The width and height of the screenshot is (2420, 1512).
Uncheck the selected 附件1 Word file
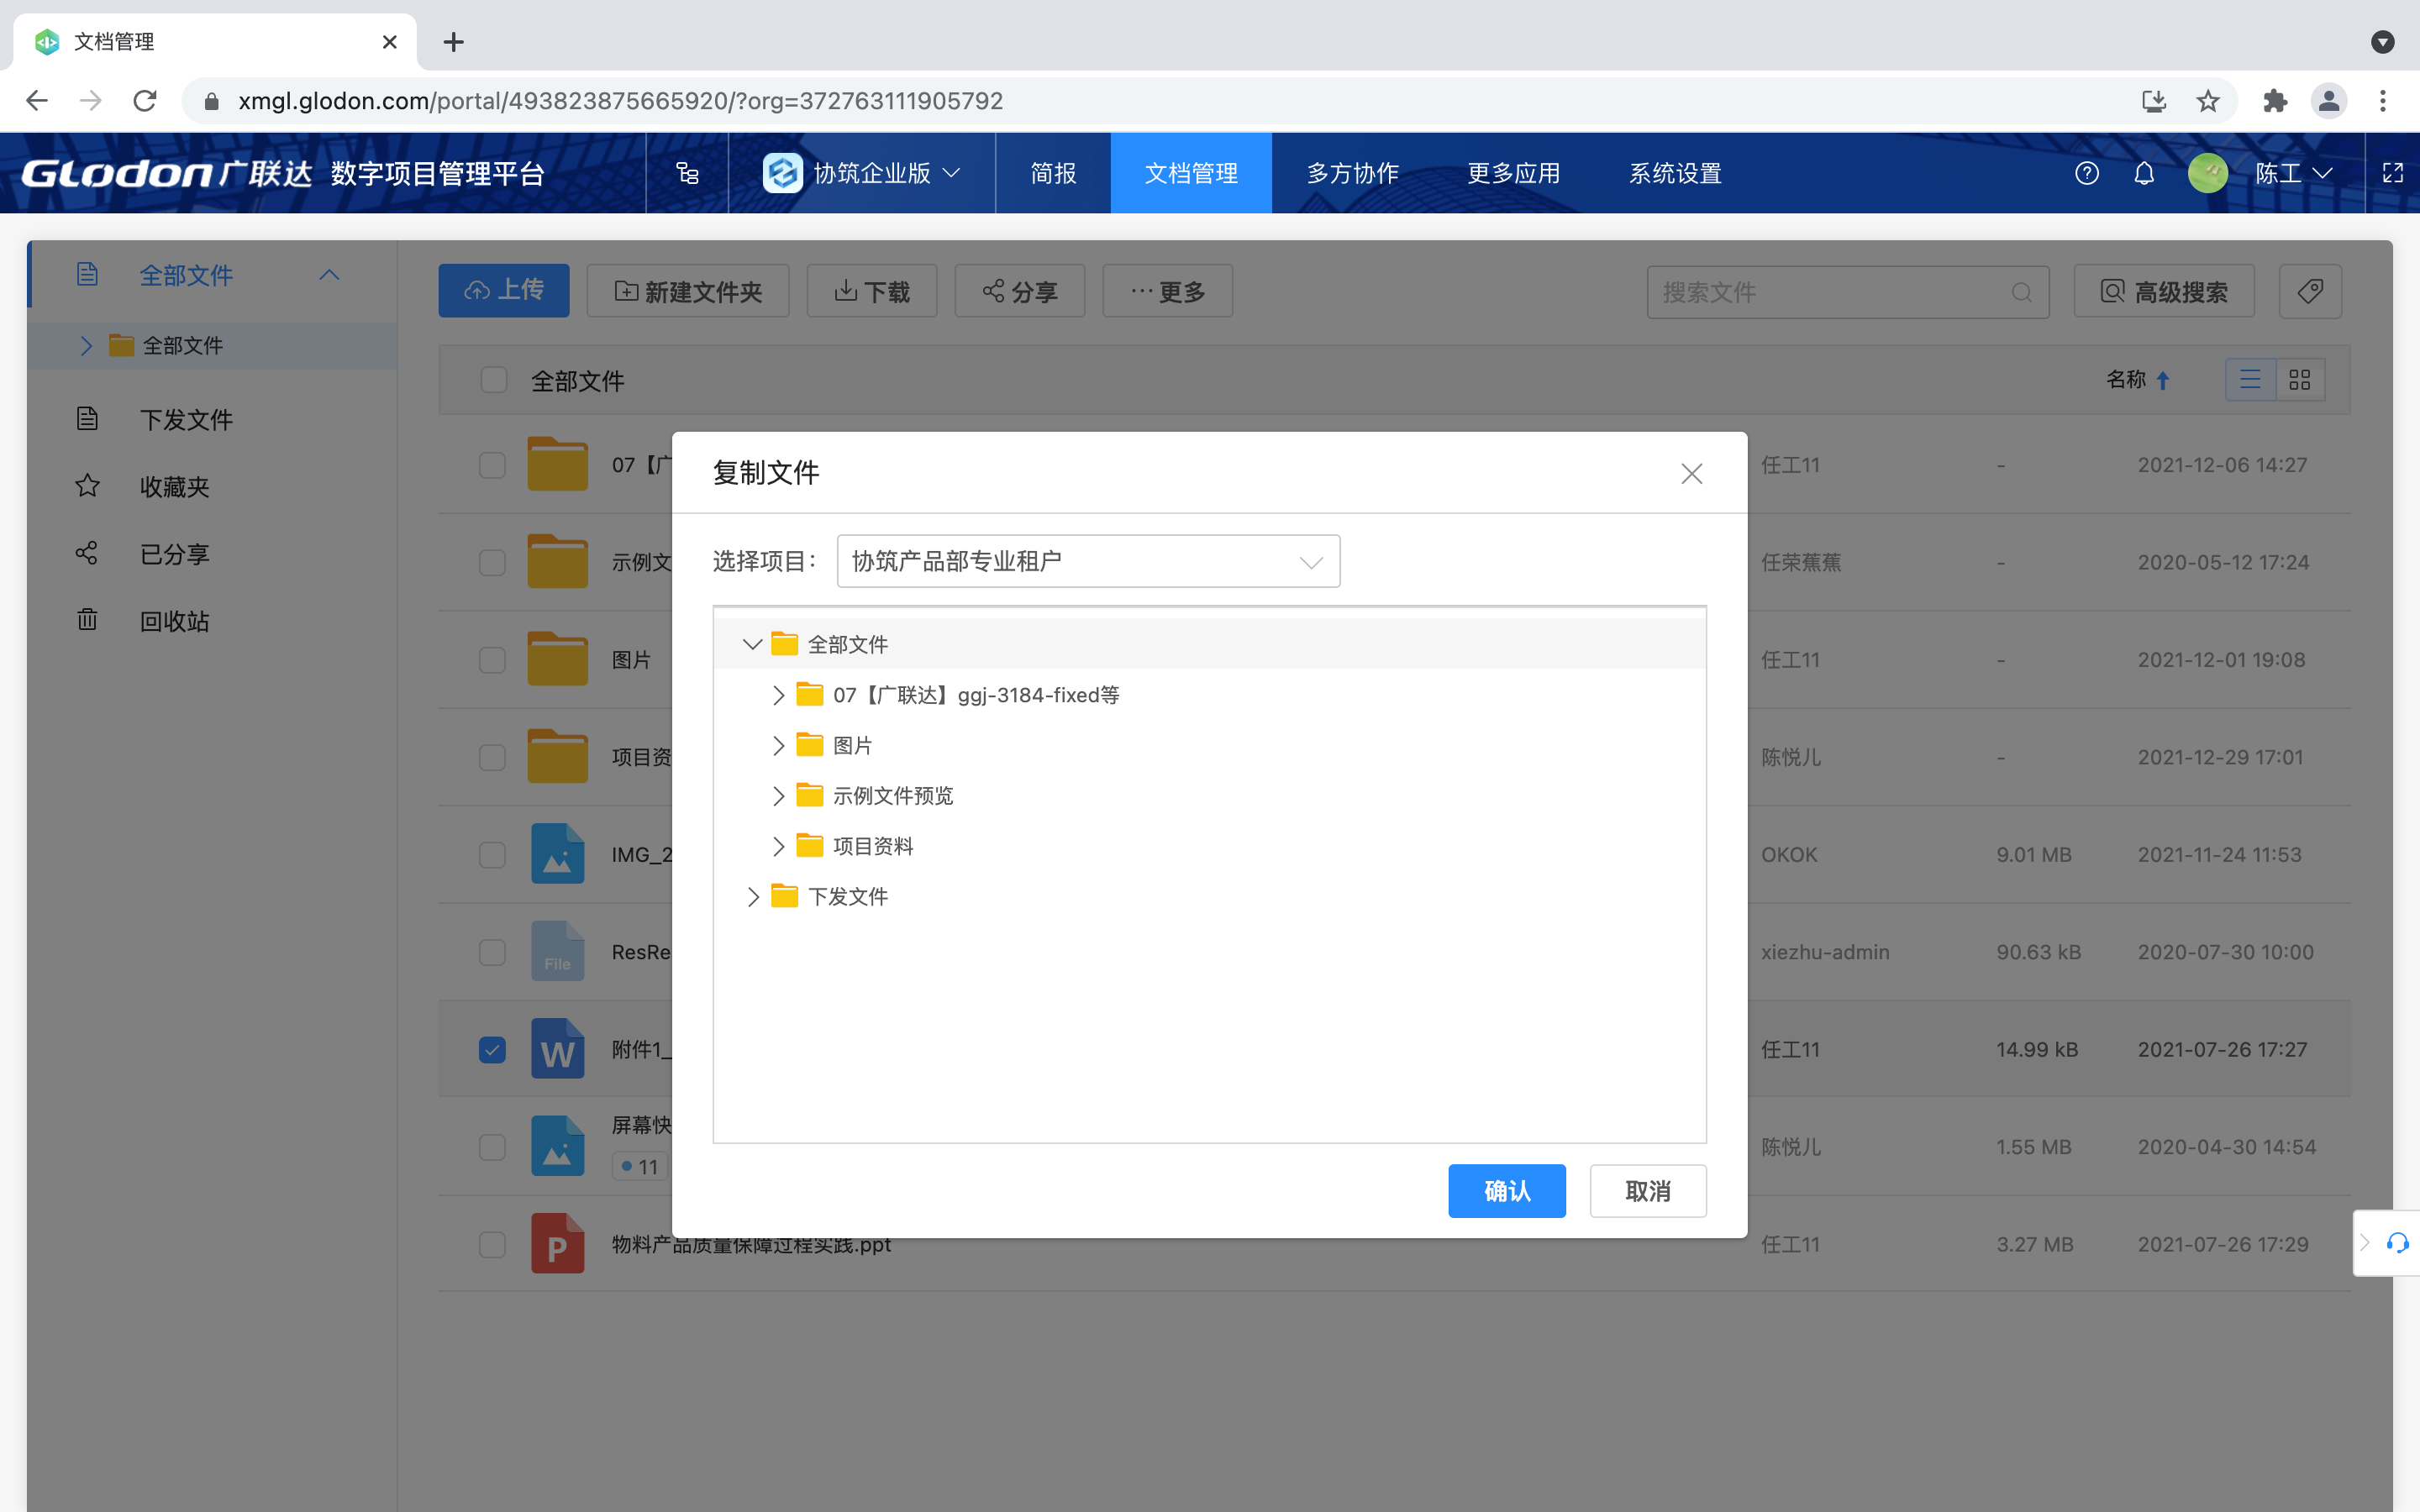[492, 1049]
